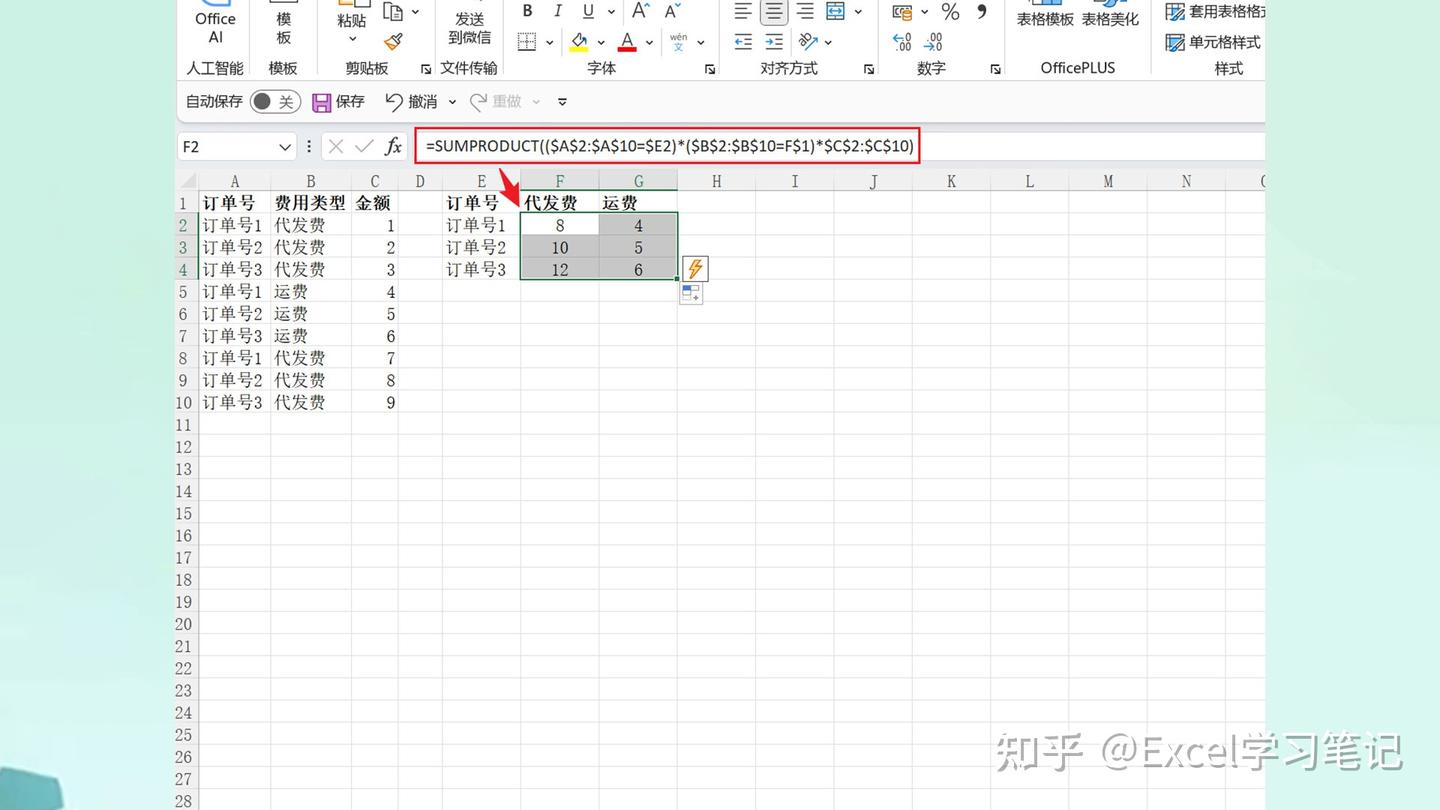Apply the red font color swatch

tap(625, 47)
